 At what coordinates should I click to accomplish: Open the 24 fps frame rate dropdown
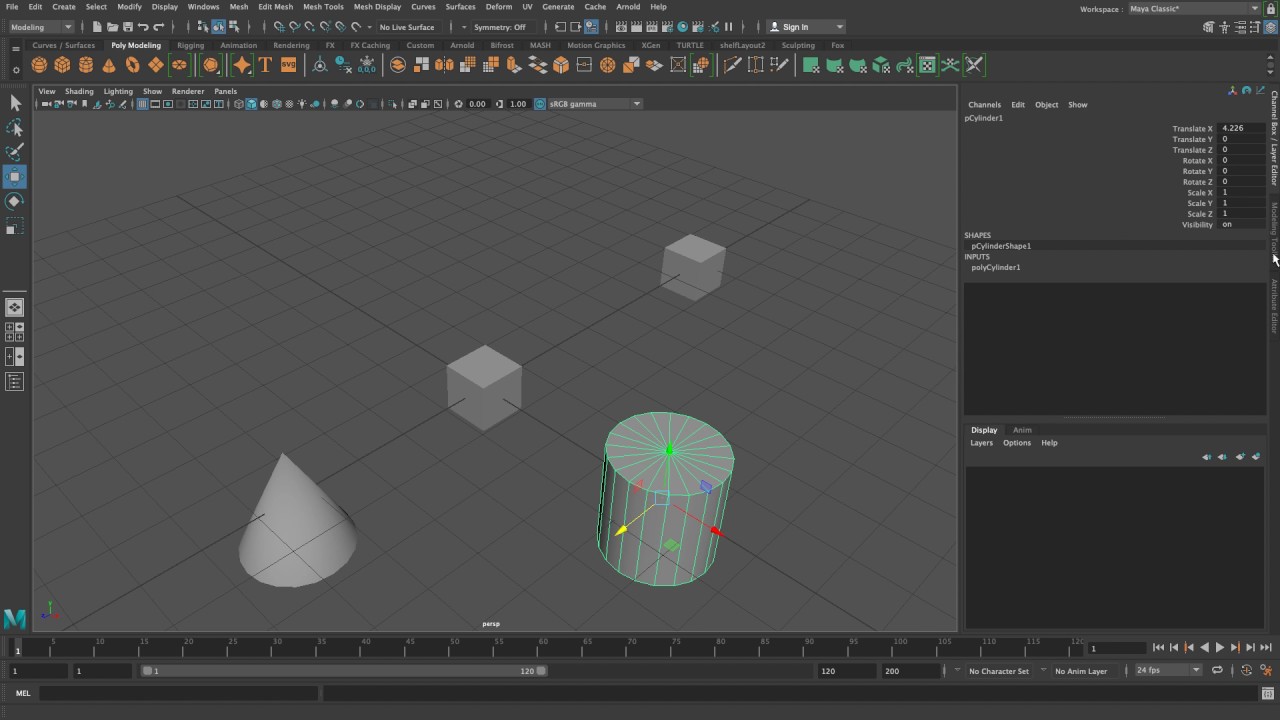(x=1168, y=671)
